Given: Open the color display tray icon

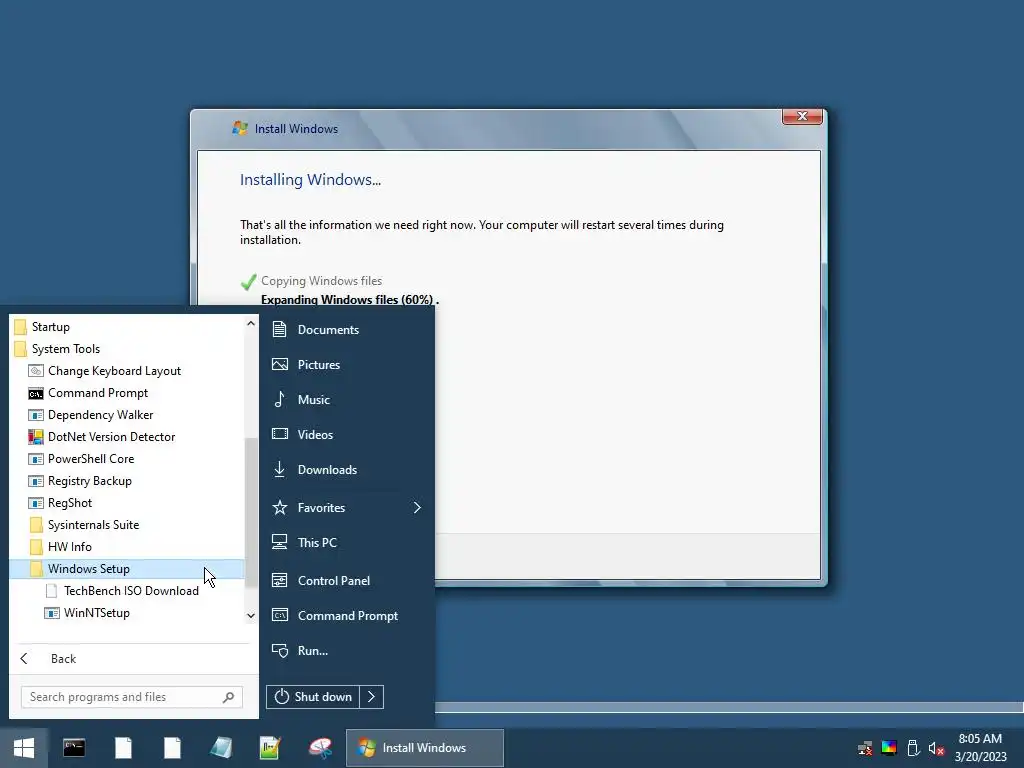Looking at the screenshot, I should point(889,748).
